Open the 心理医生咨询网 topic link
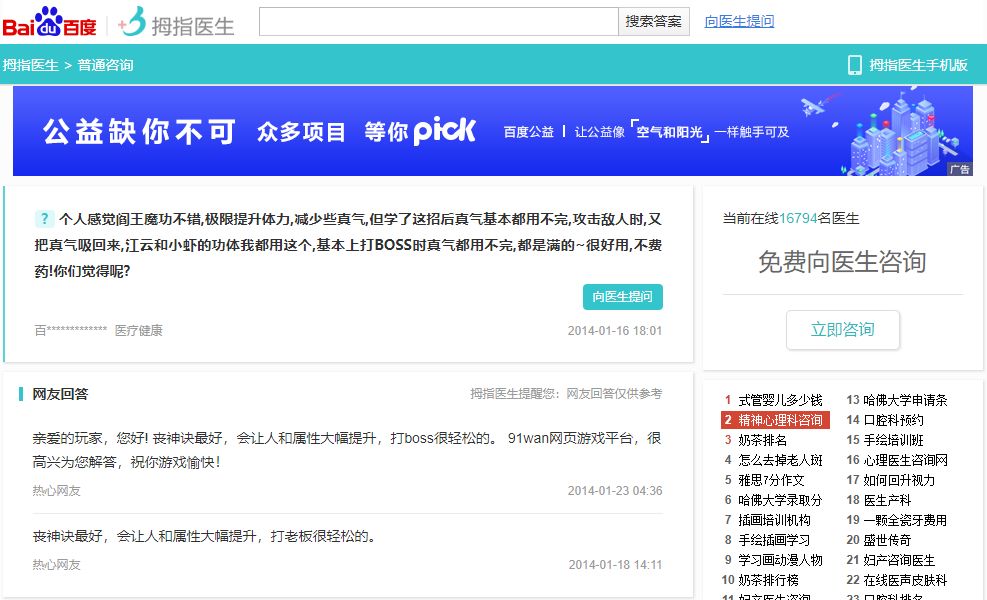Screen dimensions: 987x600 [x=906, y=461]
